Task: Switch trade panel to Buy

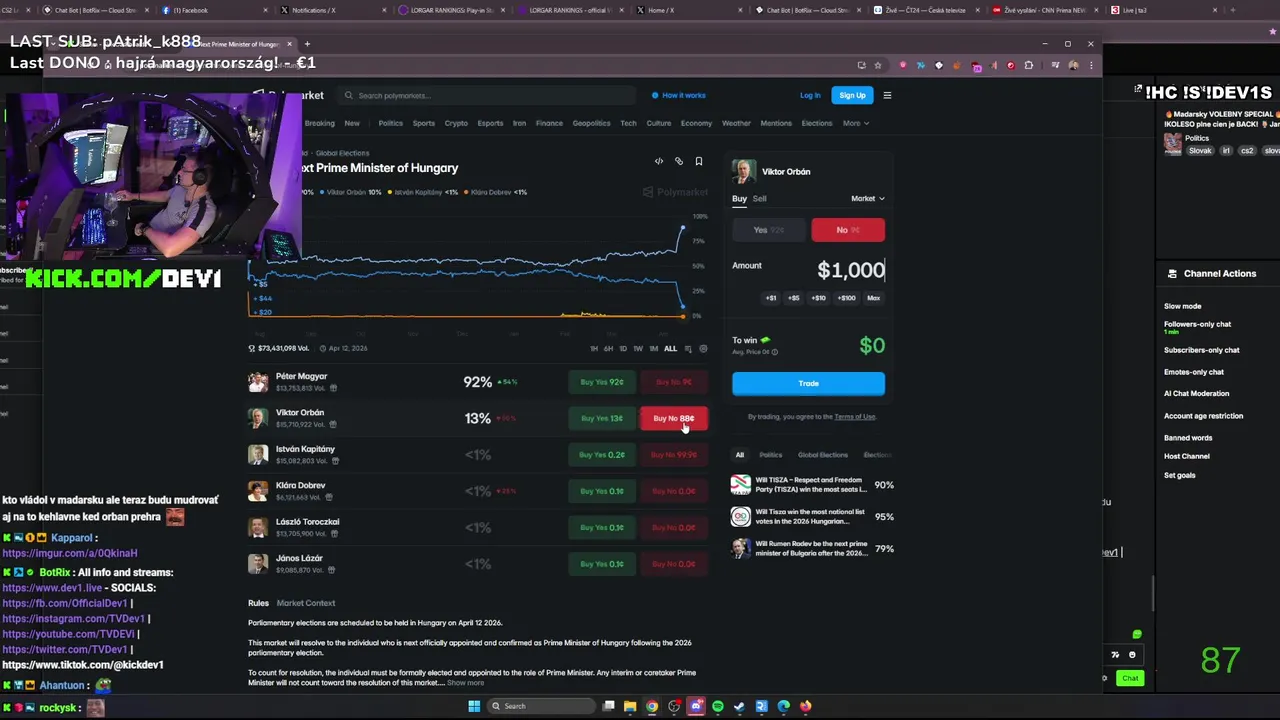Action: [x=739, y=198]
